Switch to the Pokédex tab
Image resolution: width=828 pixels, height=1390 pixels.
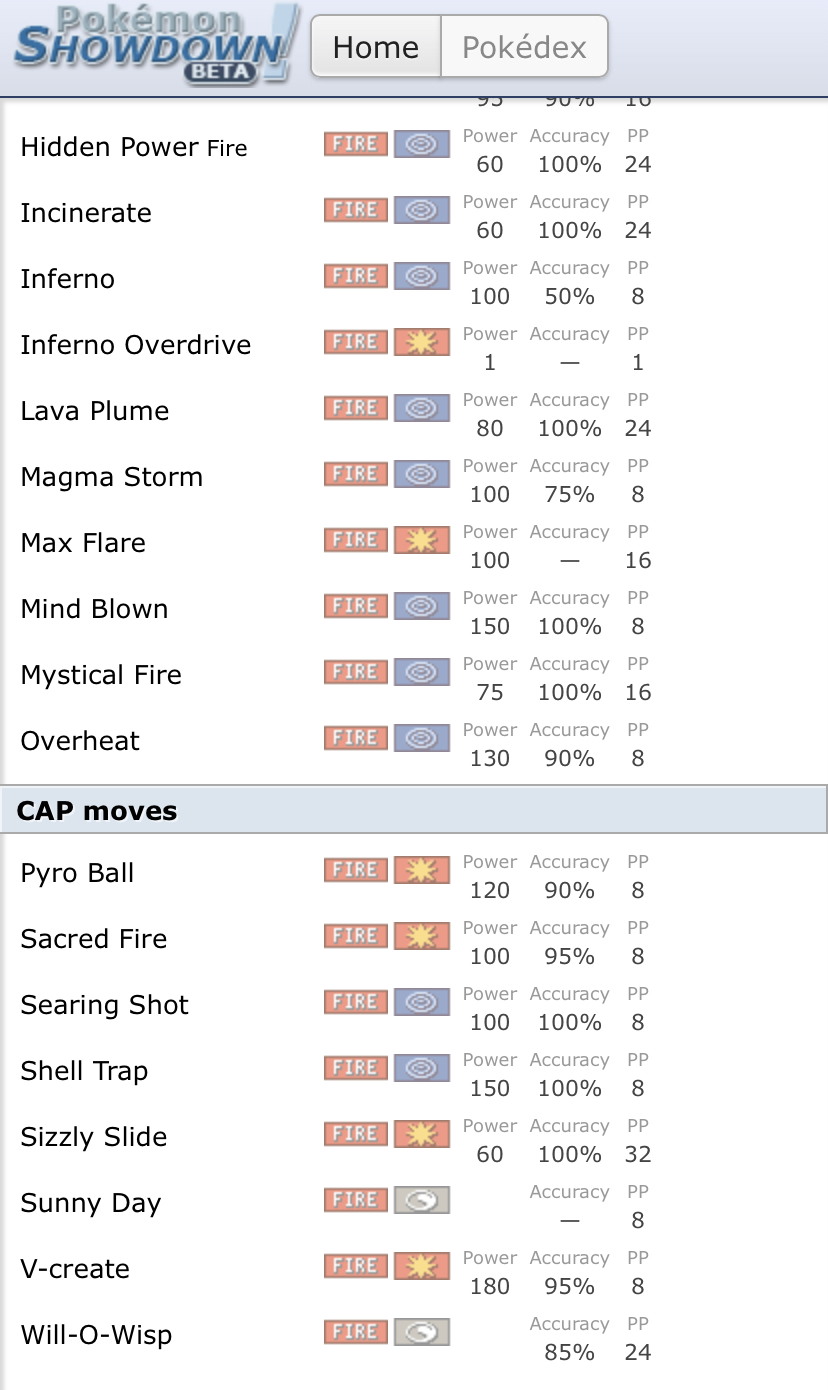524,46
